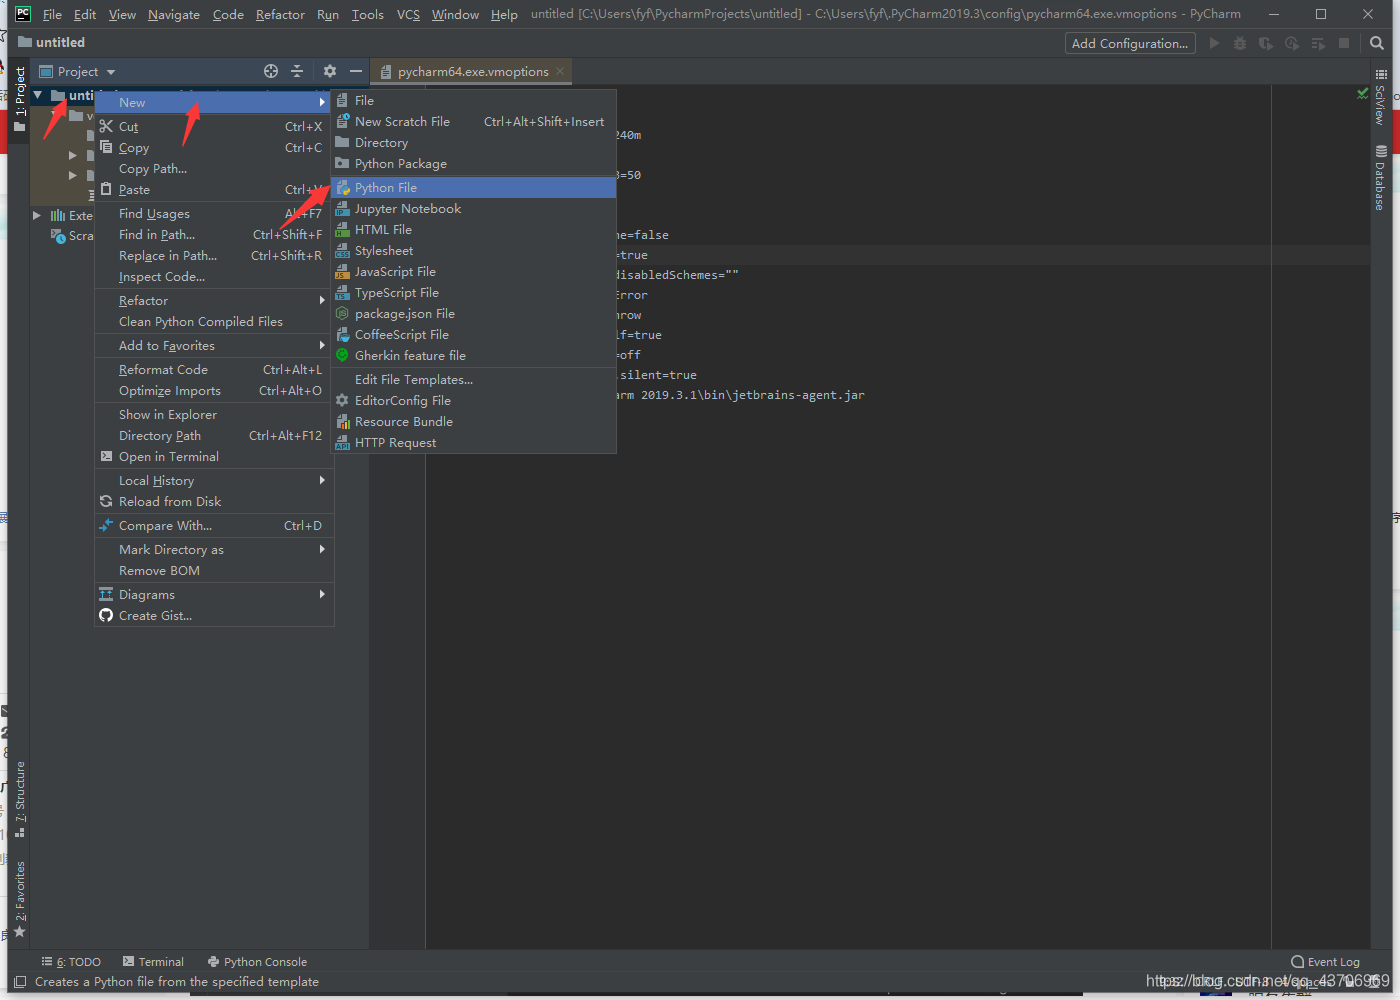Hide the Project panel with minus icon
Viewport: 1400px width, 1000px height.
pos(356,71)
